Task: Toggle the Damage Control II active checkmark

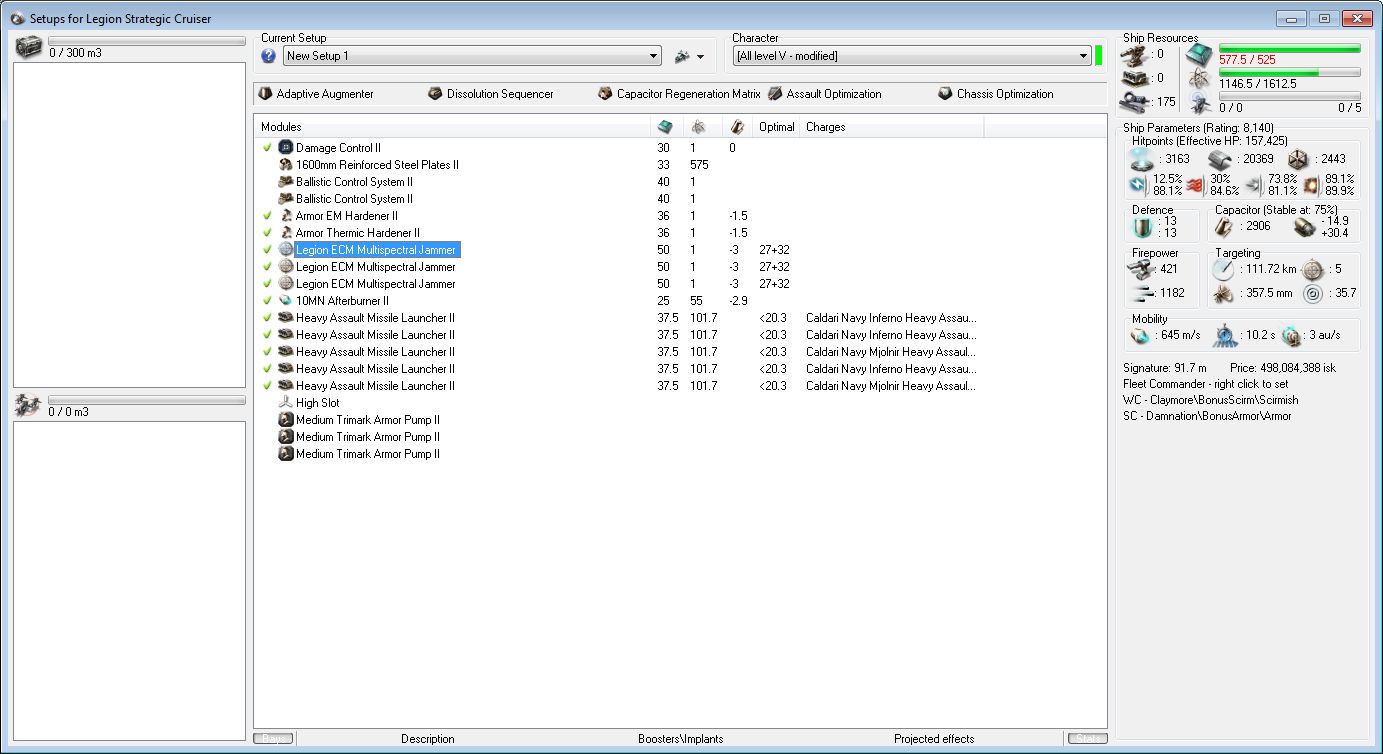Action: (267, 148)
